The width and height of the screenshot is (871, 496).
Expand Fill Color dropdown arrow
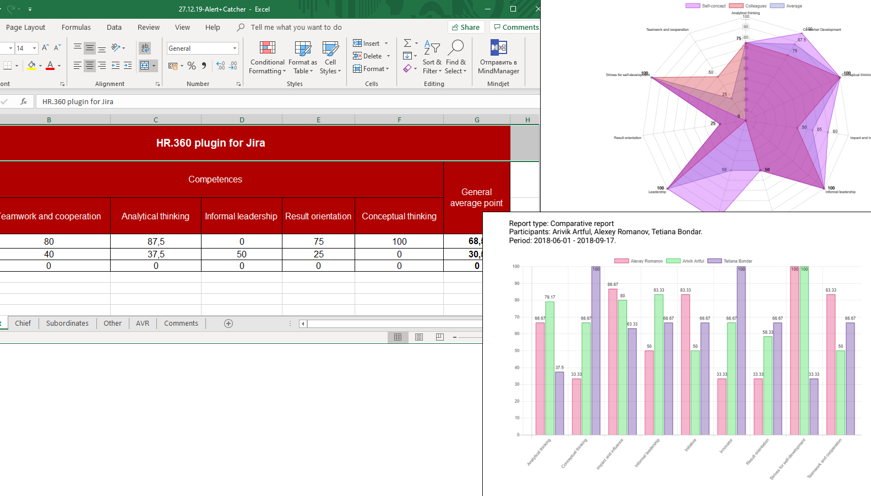(40, 66)
